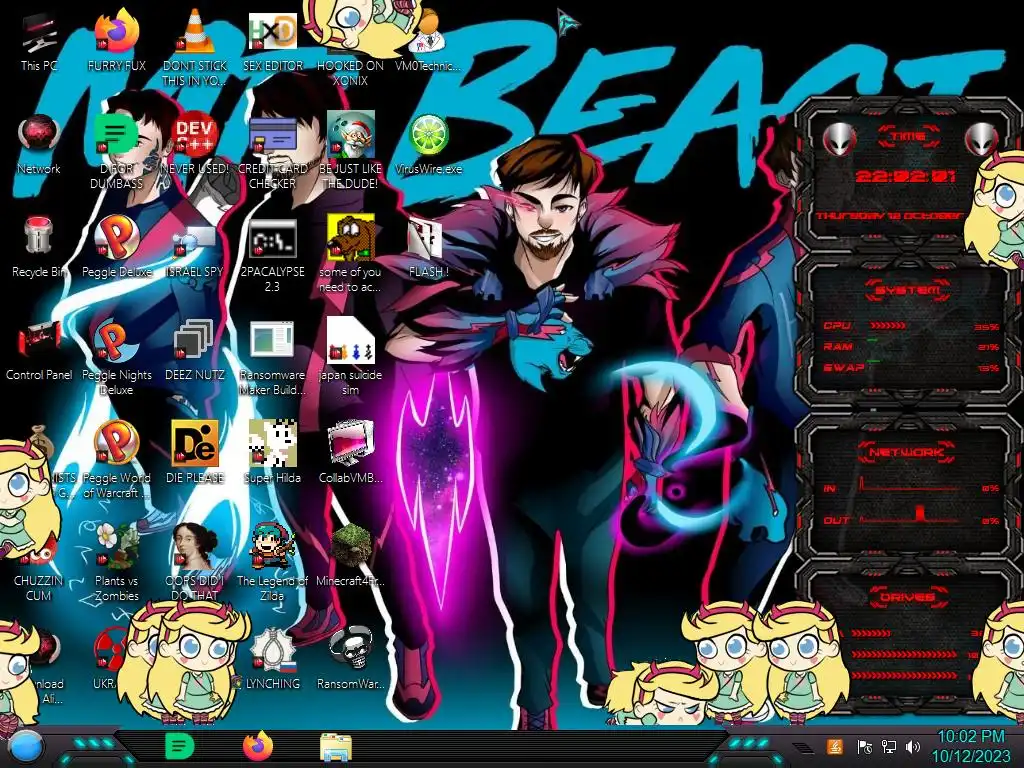Open the CREDIT CARD CHECKER shortcut
1024x768 pixels.
click(272, 152)
